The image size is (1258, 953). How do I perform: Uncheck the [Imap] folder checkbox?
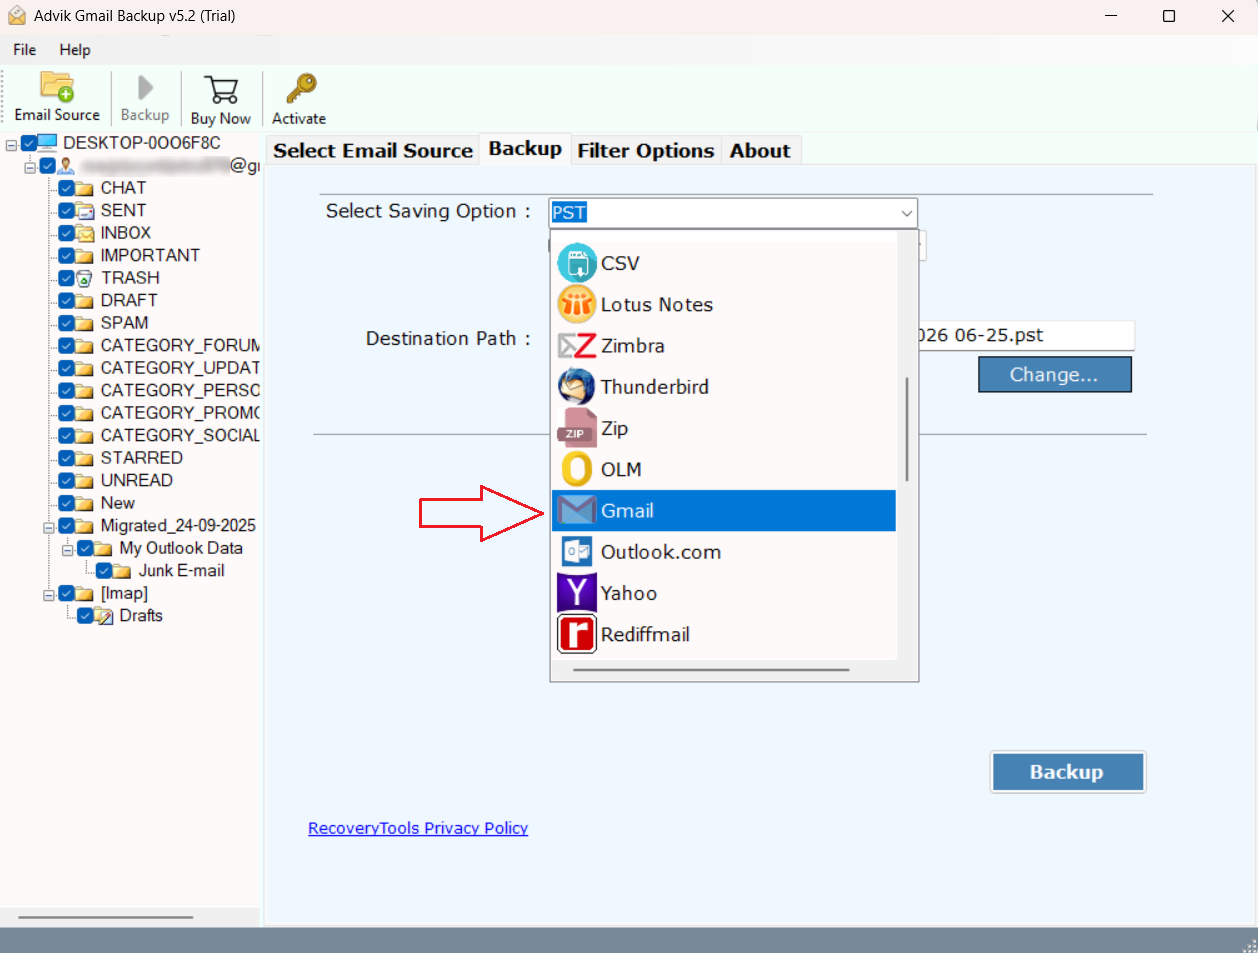(x=66, y=594)
